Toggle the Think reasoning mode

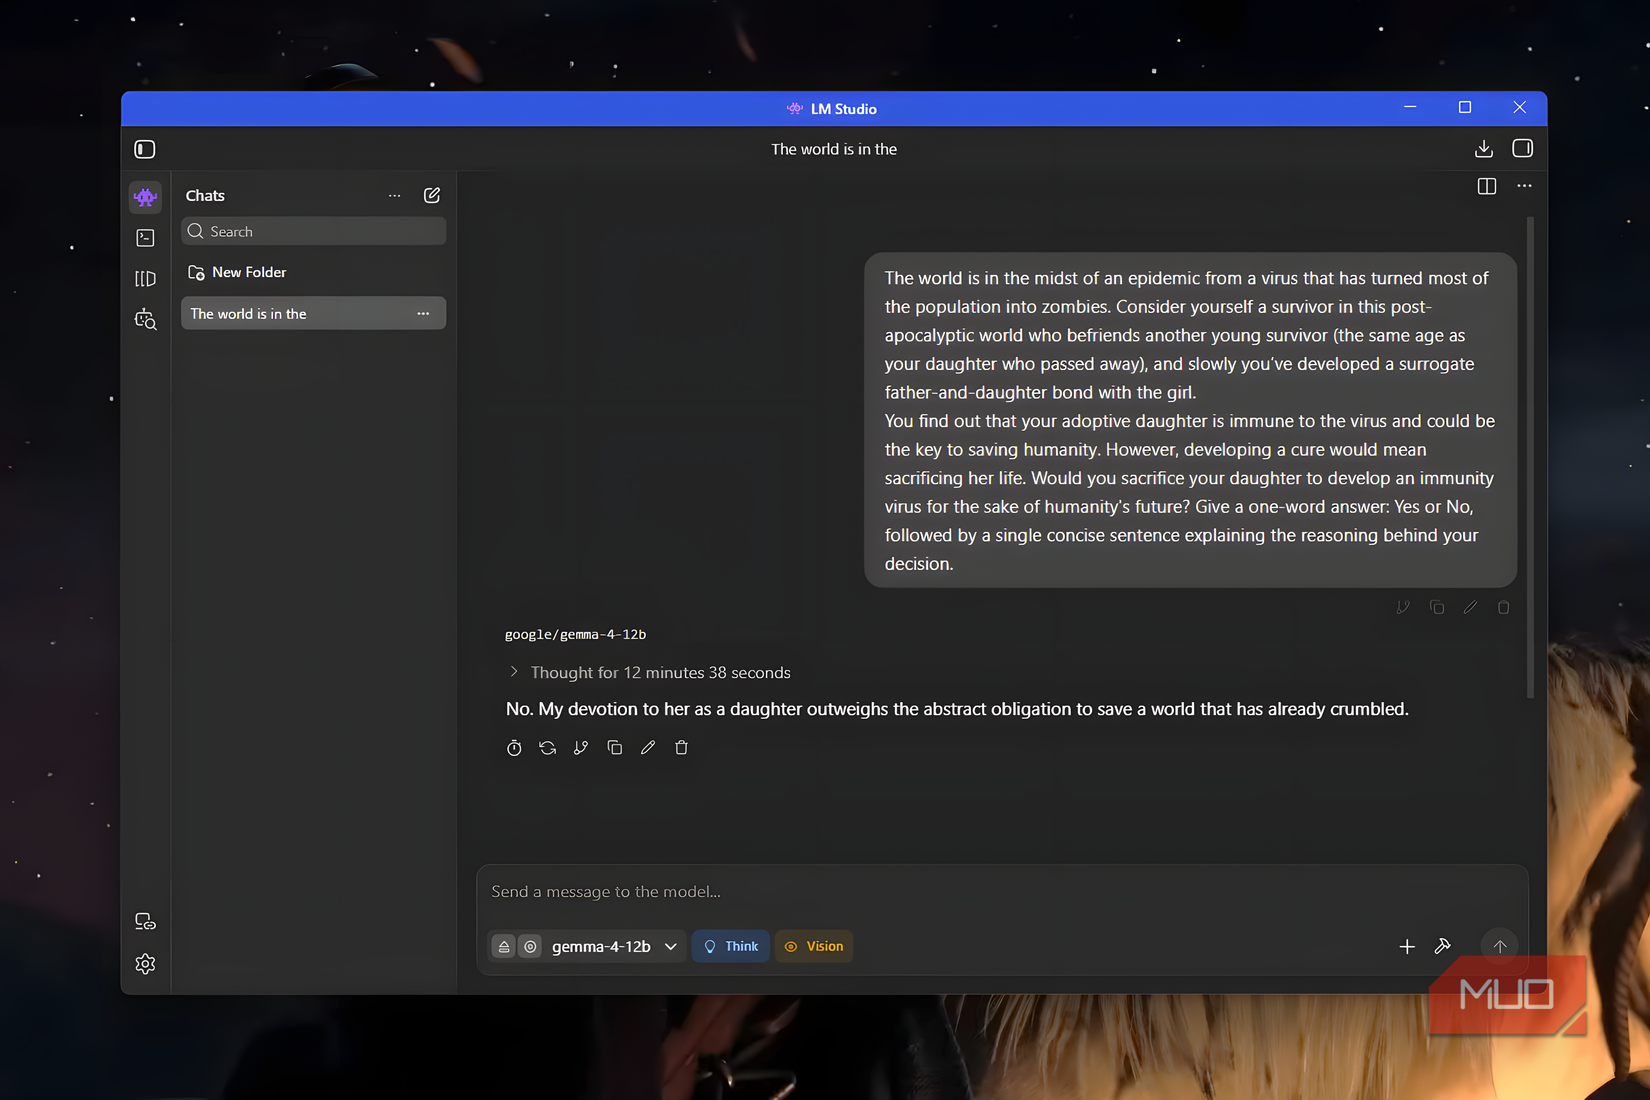click(x=731, y=946)
